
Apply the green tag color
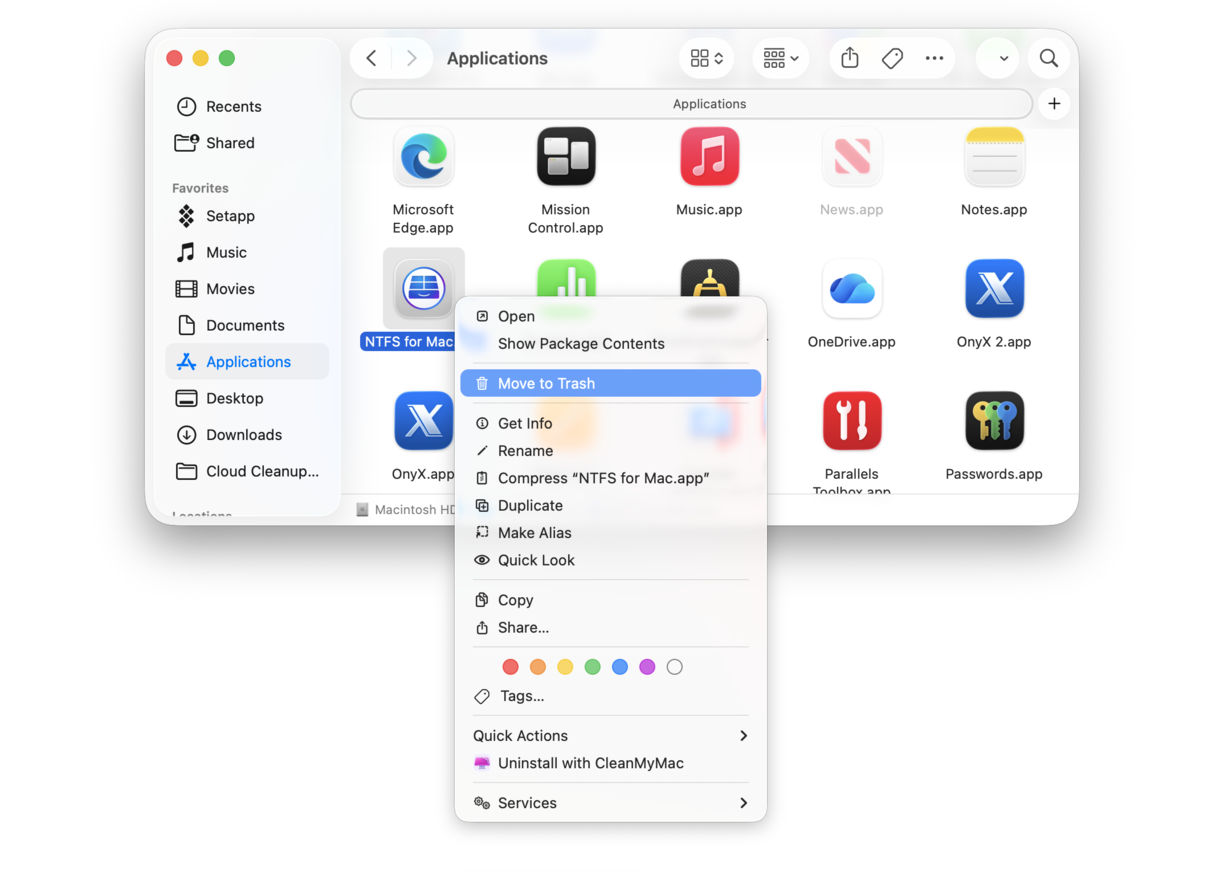point(593,667)
